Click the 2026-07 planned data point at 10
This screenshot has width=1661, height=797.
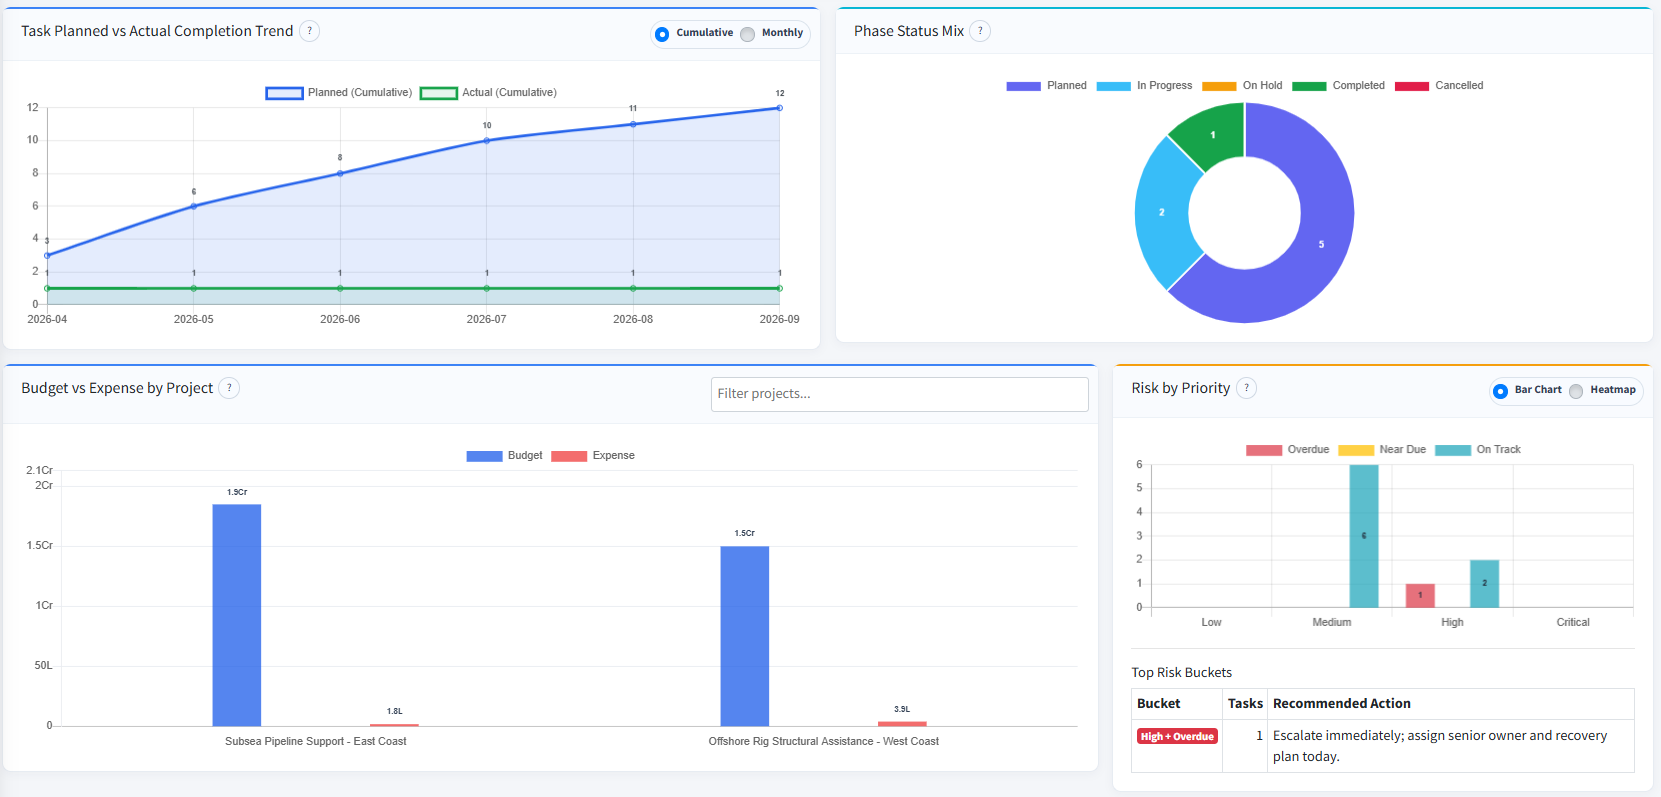point(487,141)
